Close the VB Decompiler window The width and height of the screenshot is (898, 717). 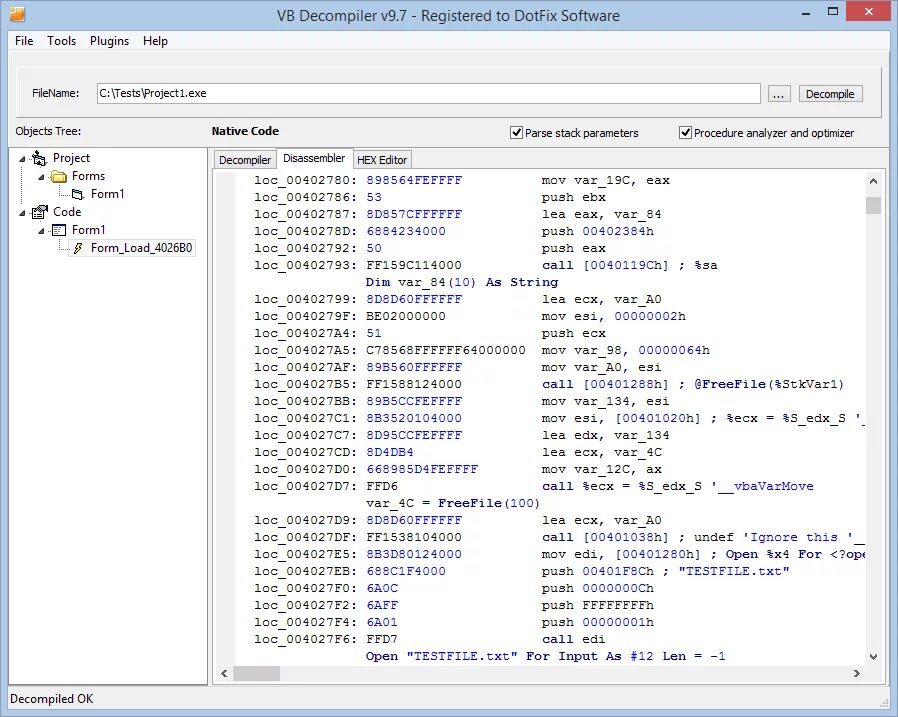pyautogui.click(x=868, y=11)
